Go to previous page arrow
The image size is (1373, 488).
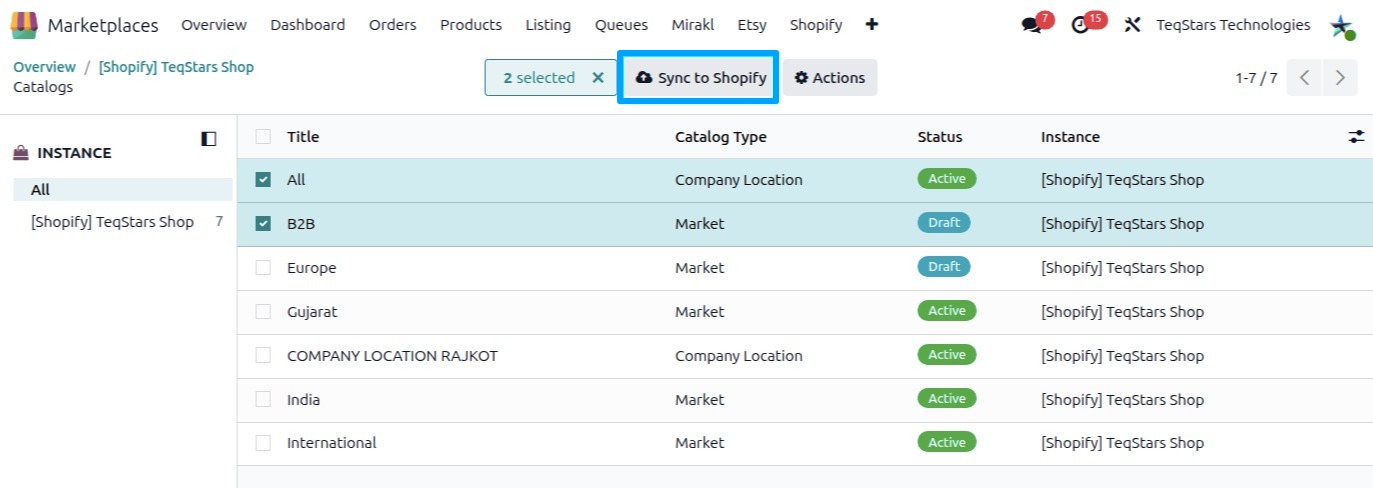[x=1304, y=78]
